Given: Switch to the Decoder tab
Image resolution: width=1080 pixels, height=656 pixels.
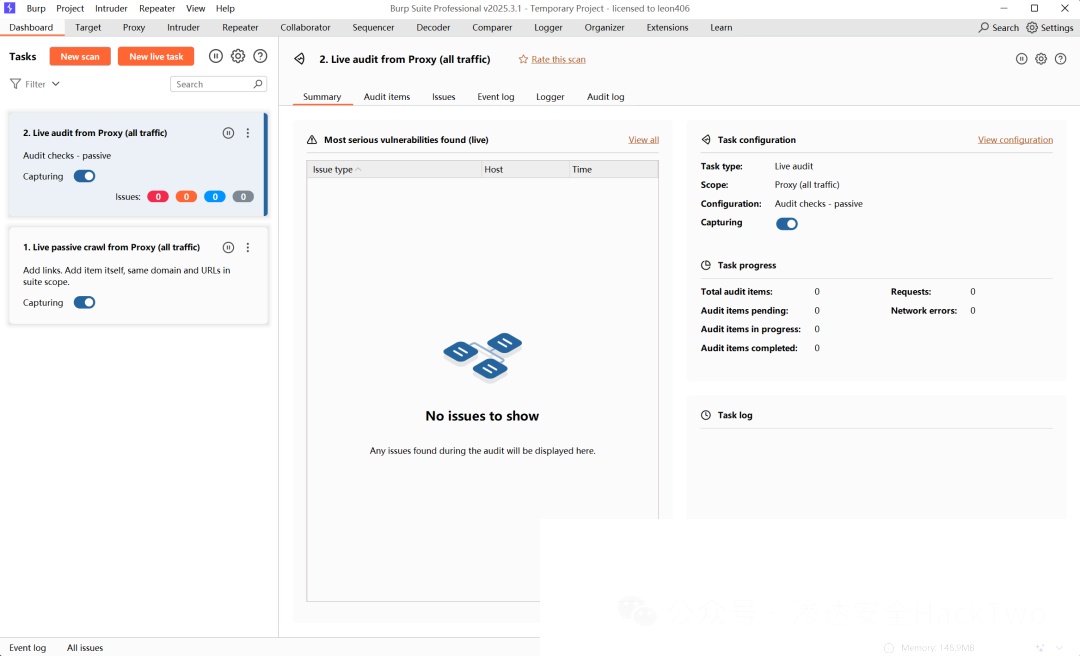Looking at the screenshot, I should click(433, 28).
